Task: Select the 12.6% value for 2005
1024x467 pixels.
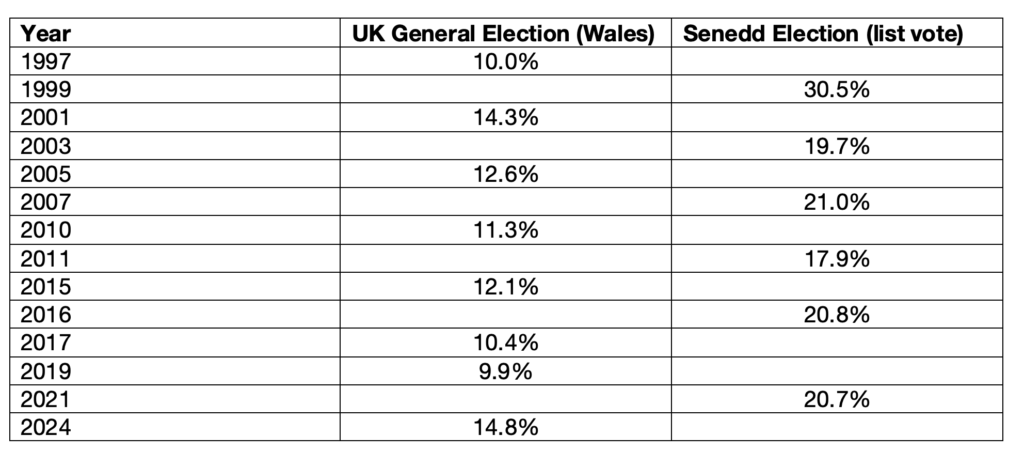Action: pyautogui.click(x=505, y=174)
